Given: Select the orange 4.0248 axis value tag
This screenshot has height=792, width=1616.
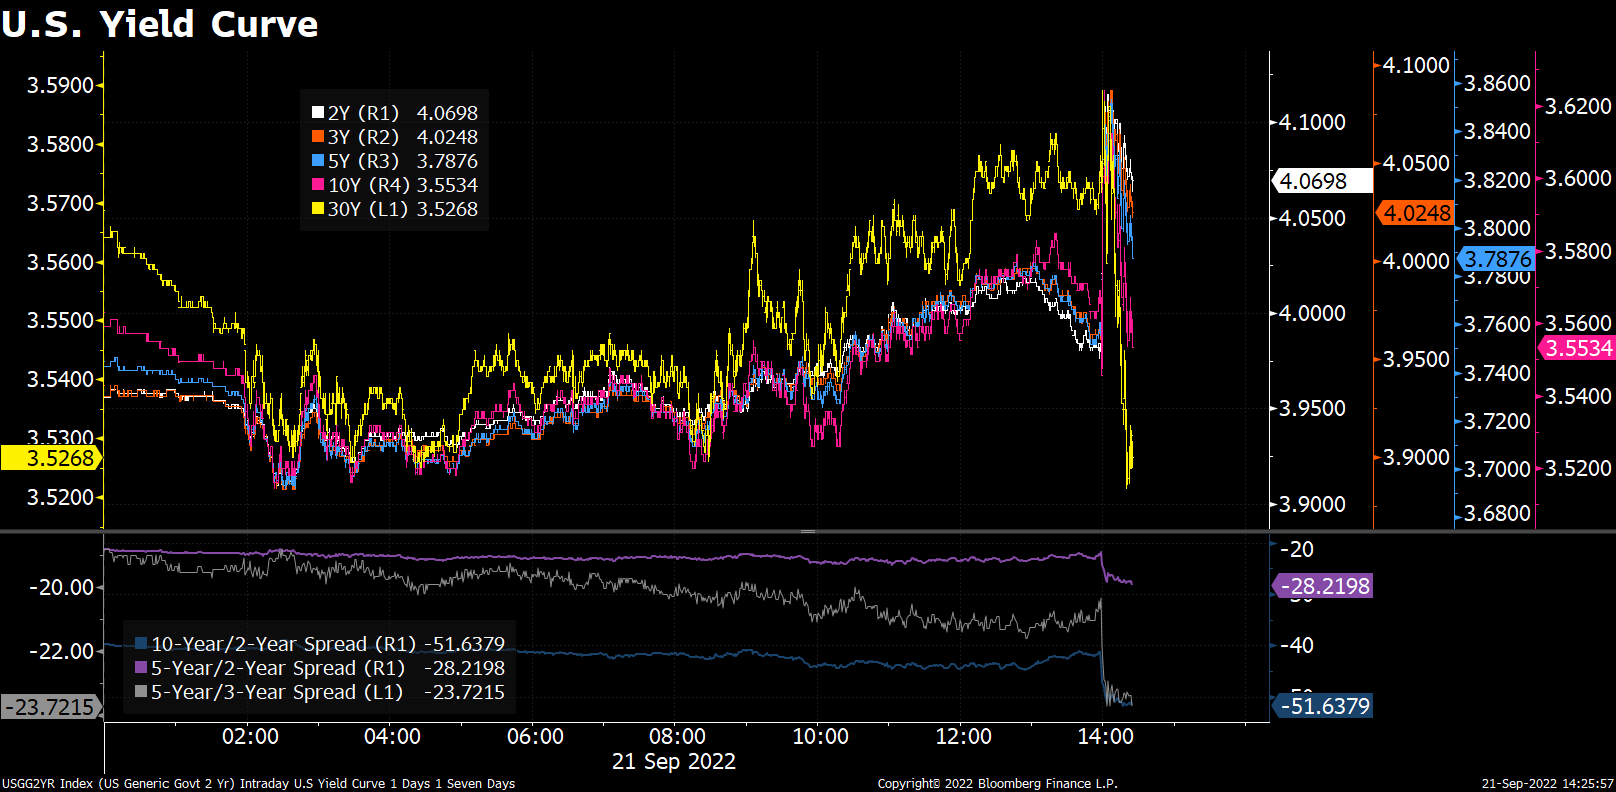Looking at the screenshot, I should pyautogui.click(x=1415, y=213).
